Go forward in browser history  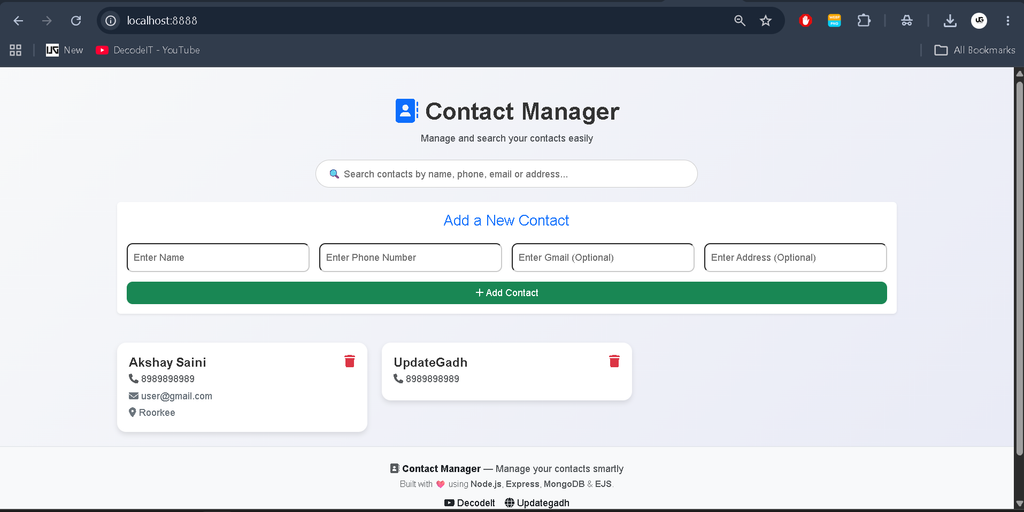click(46, 21)
